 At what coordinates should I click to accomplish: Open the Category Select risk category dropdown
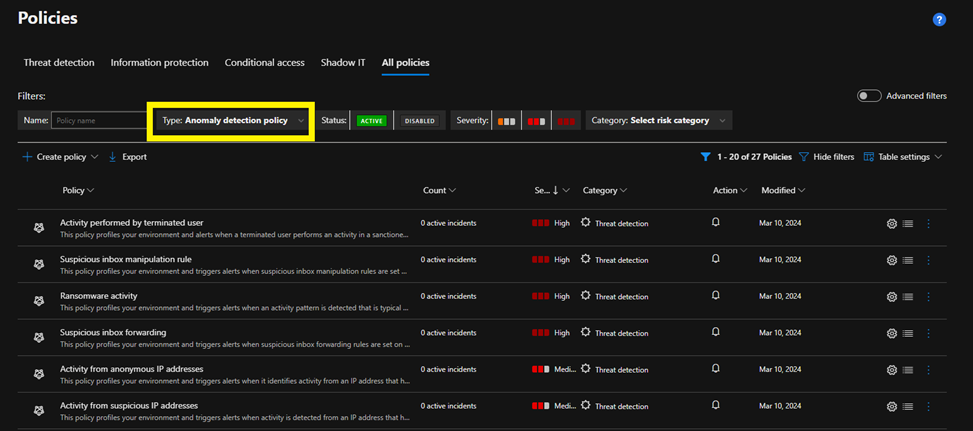click(659, 121)
